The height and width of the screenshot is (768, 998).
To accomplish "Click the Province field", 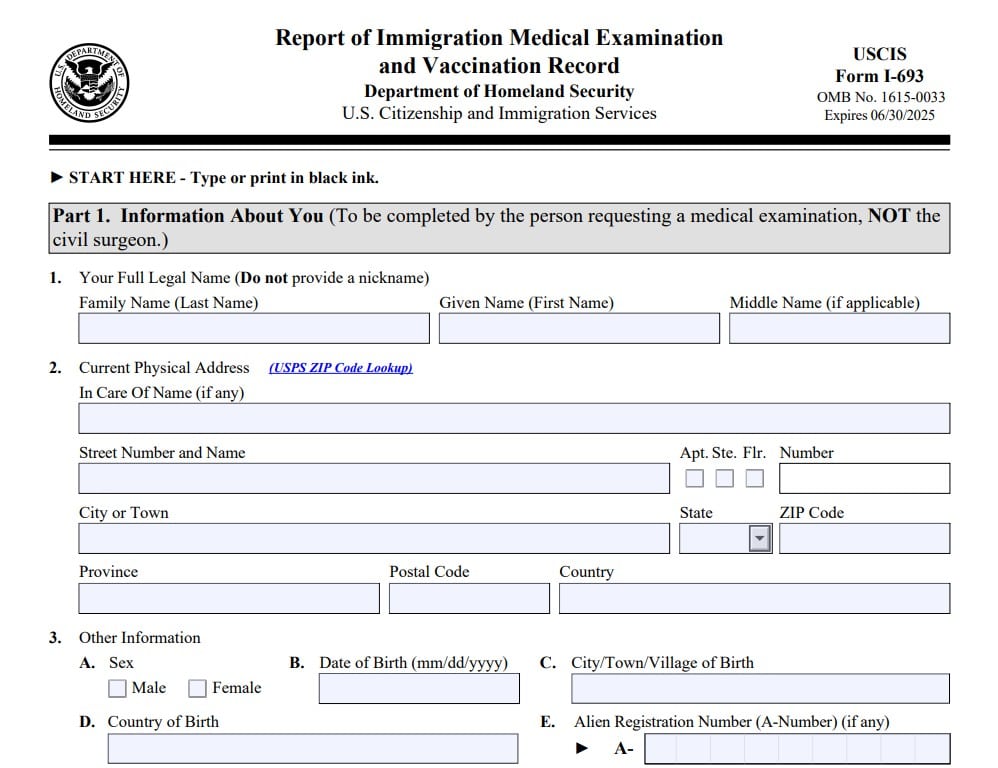I will coord(229,599).
